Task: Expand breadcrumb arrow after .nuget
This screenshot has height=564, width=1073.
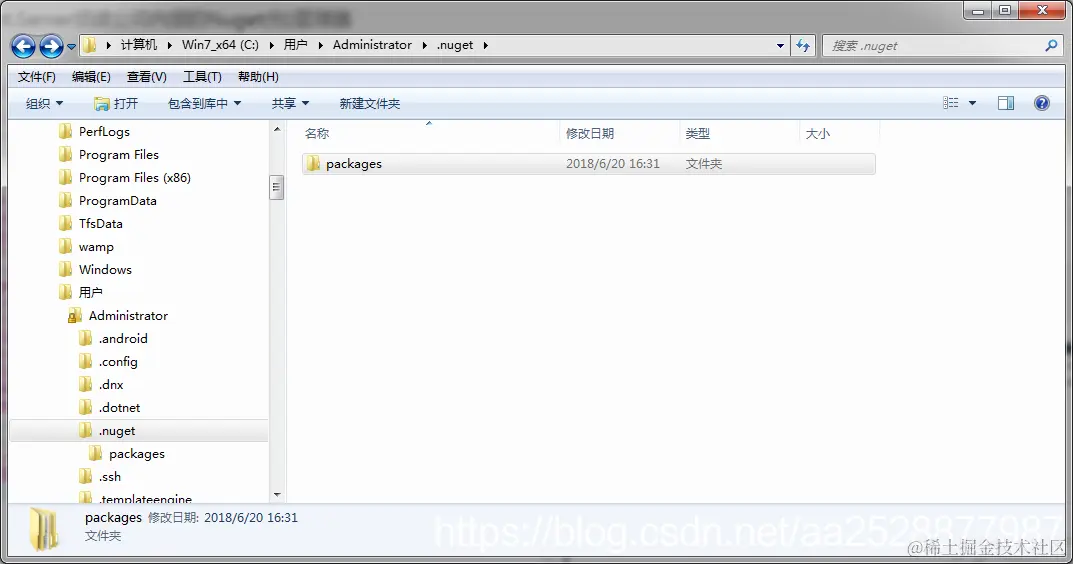Action: pos(486,45)
